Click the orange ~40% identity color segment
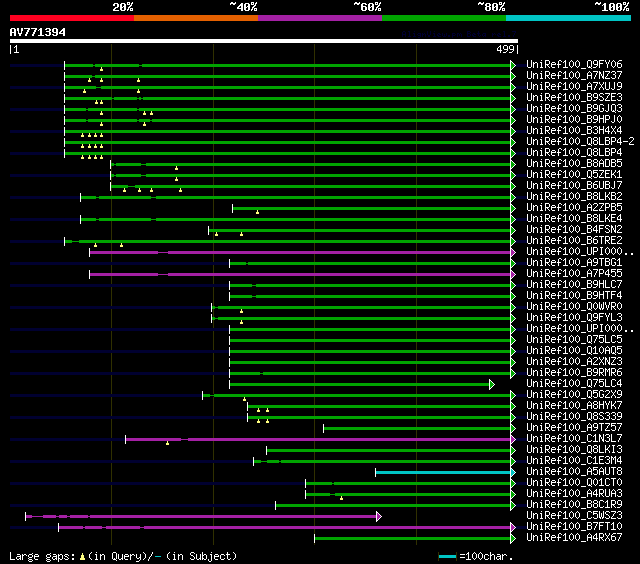The height and width of the screenshot is (564, 640). tap(196, 18)
